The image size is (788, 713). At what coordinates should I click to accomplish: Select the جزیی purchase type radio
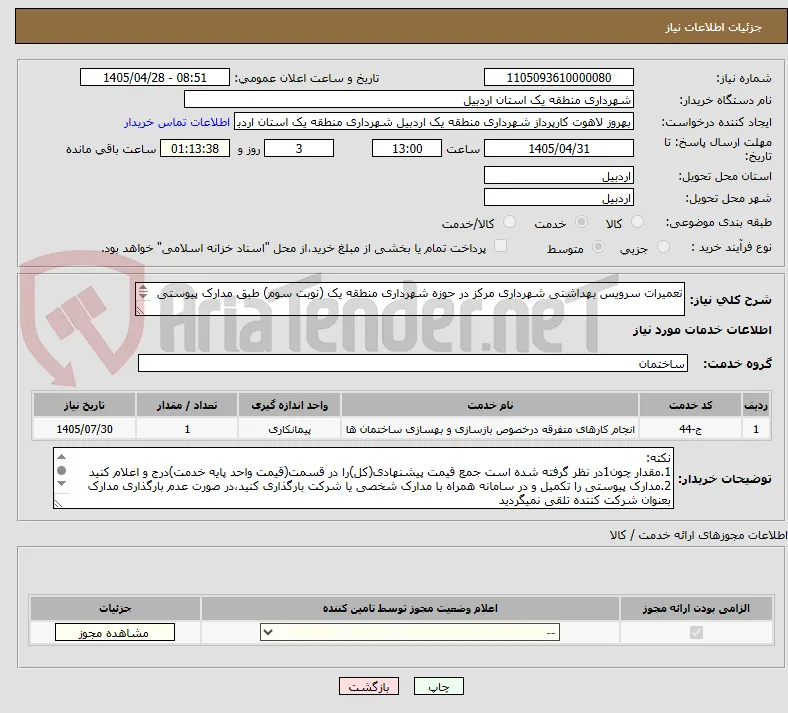[663, 247]
